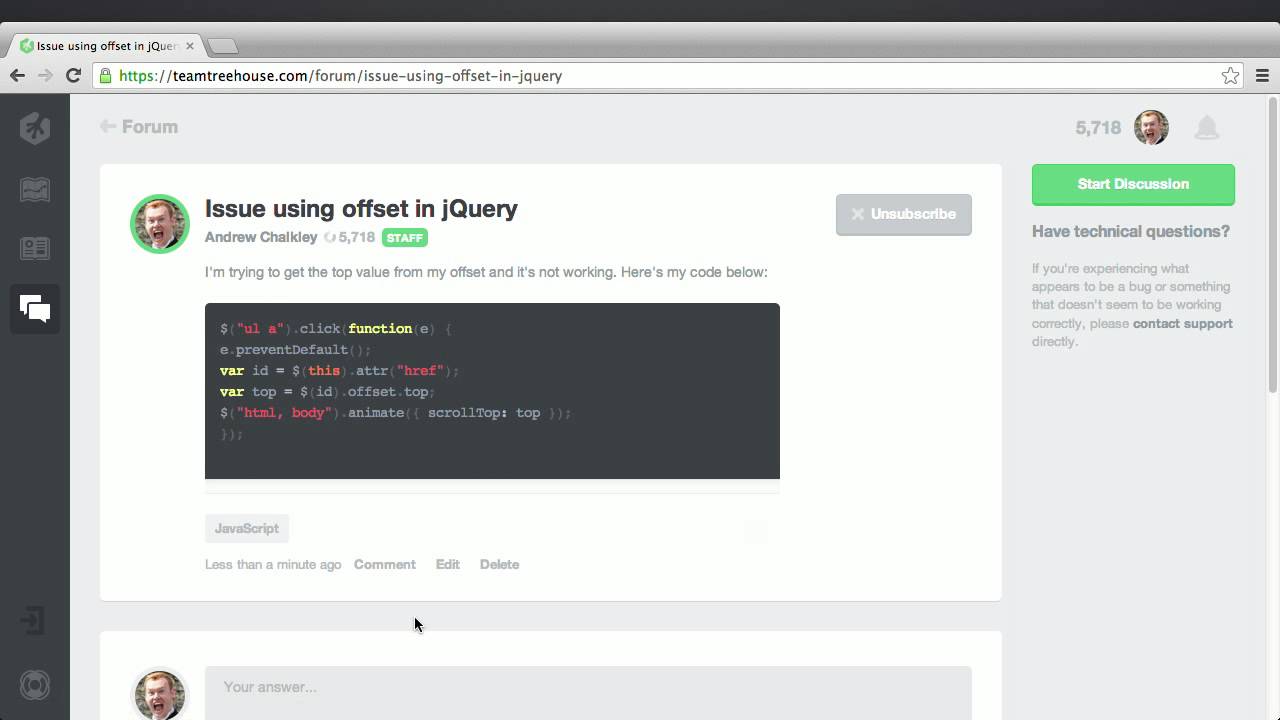Click the post author's avatar
Viewport: 1280px width, 720px height.
(x=160, y=224)
